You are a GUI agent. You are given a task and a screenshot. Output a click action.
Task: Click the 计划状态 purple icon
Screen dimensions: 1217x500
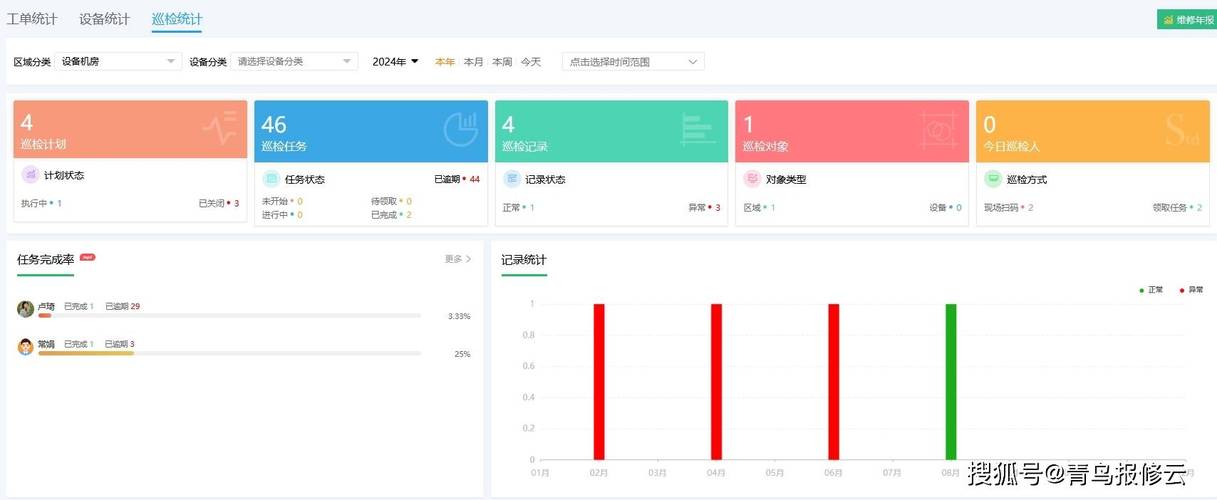point(31,175)
